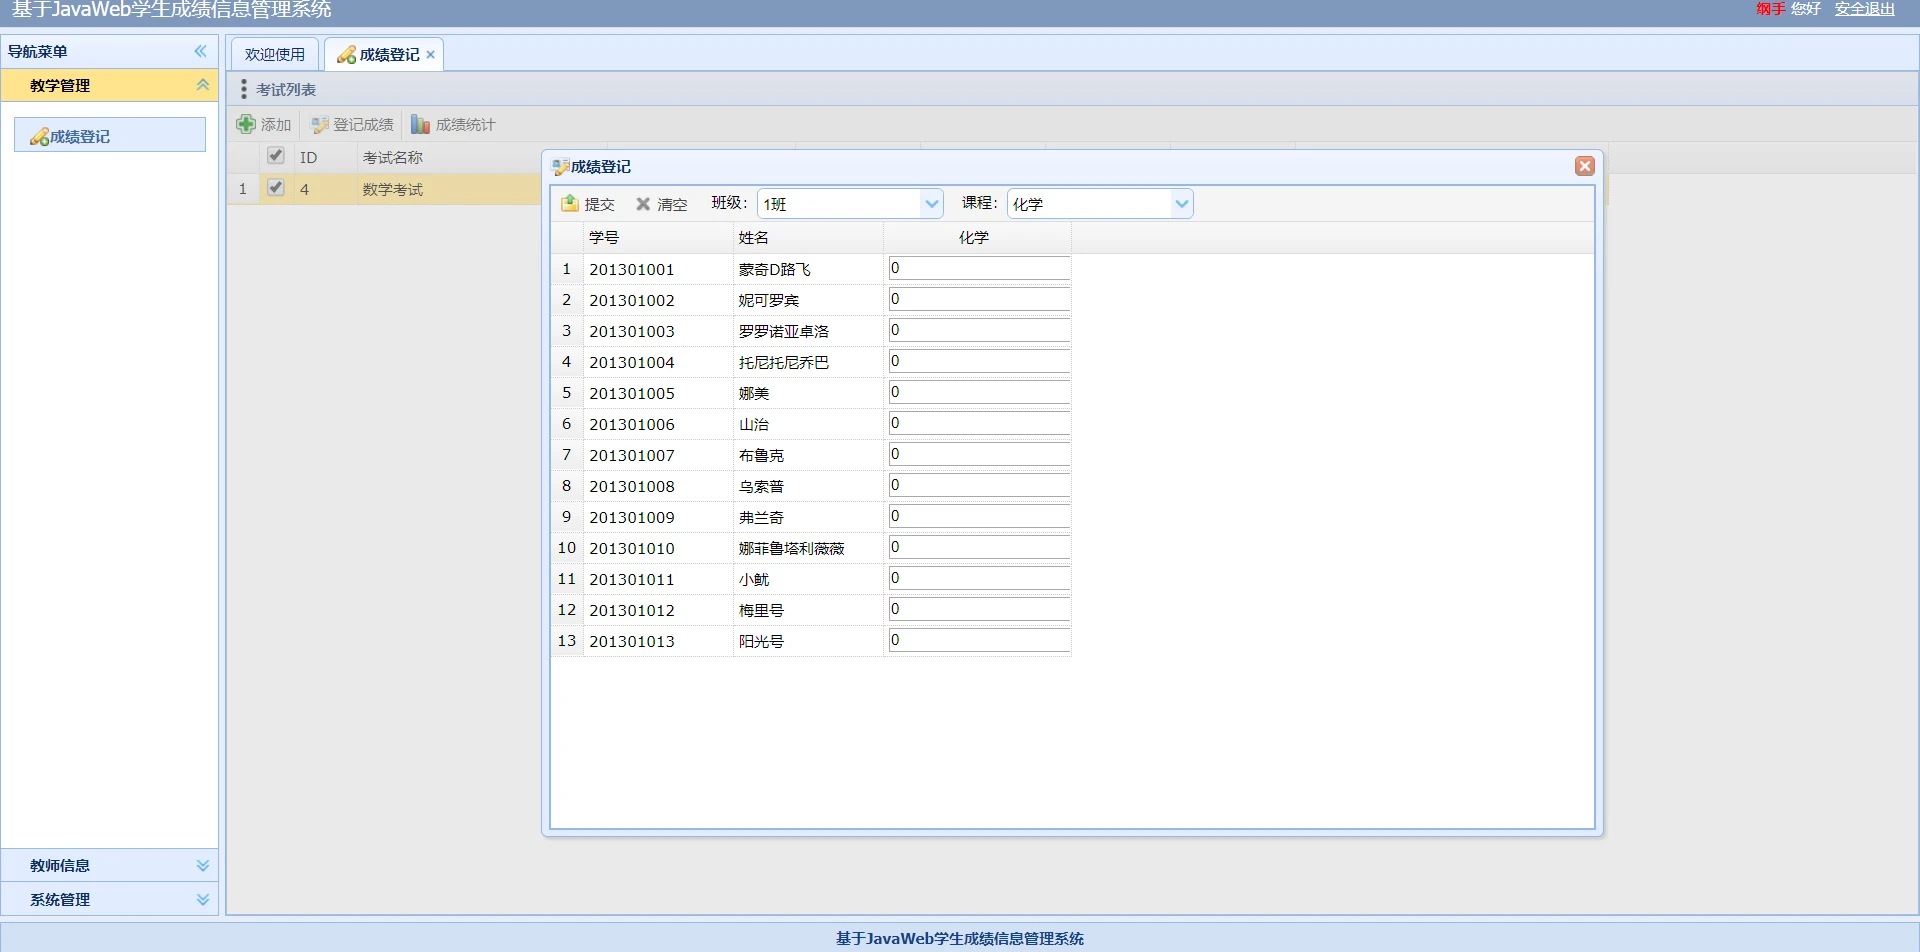
Task: Click score field for 201301001
Action: (979, 268)
